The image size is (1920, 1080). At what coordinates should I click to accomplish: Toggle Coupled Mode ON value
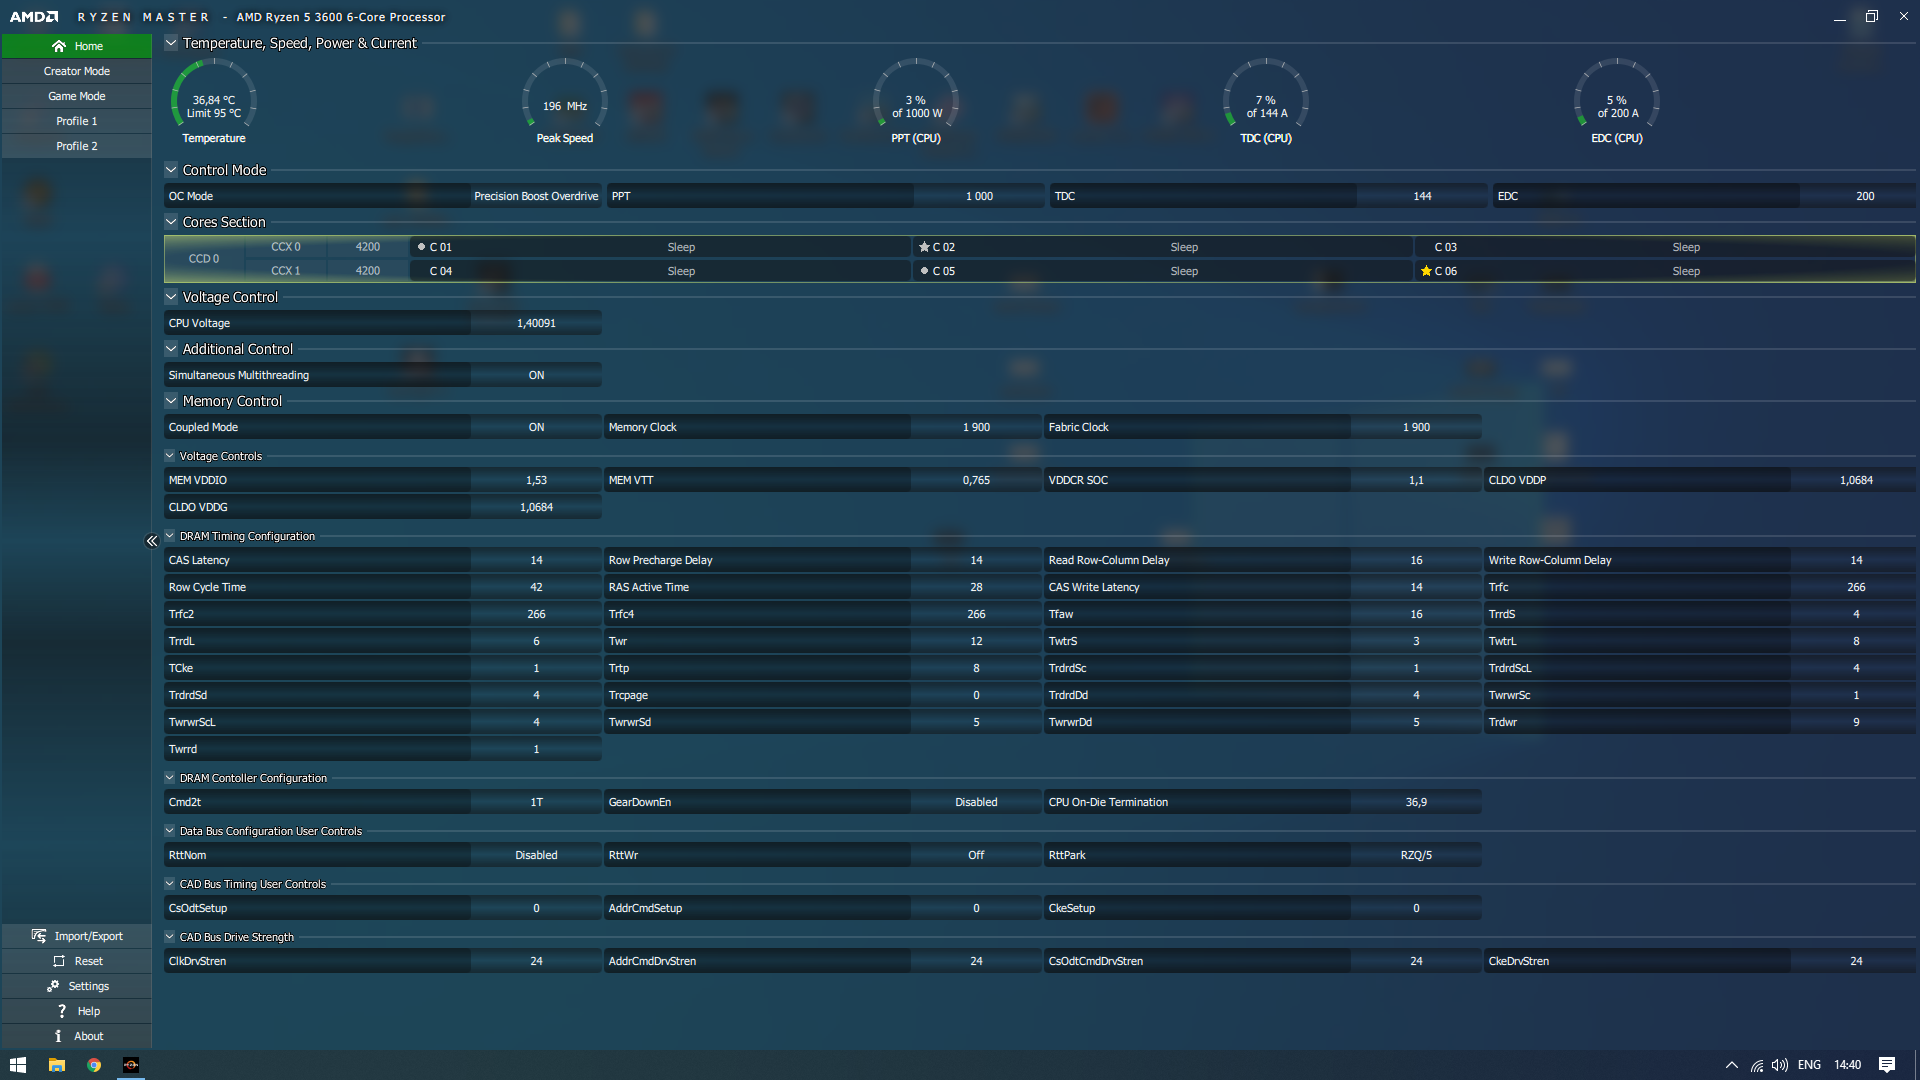[536, 427]
